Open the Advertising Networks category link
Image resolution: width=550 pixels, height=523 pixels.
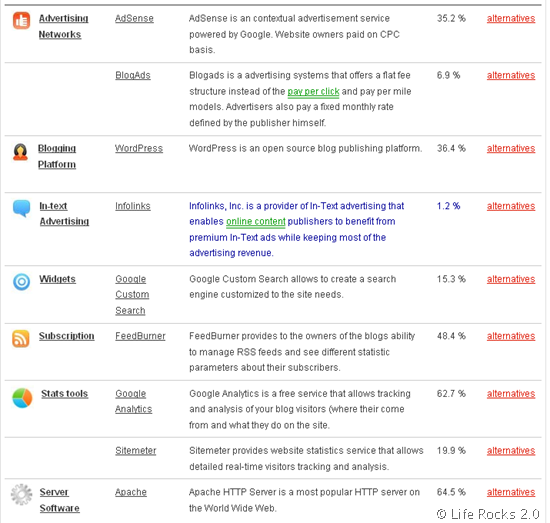(x=63, y=26)
